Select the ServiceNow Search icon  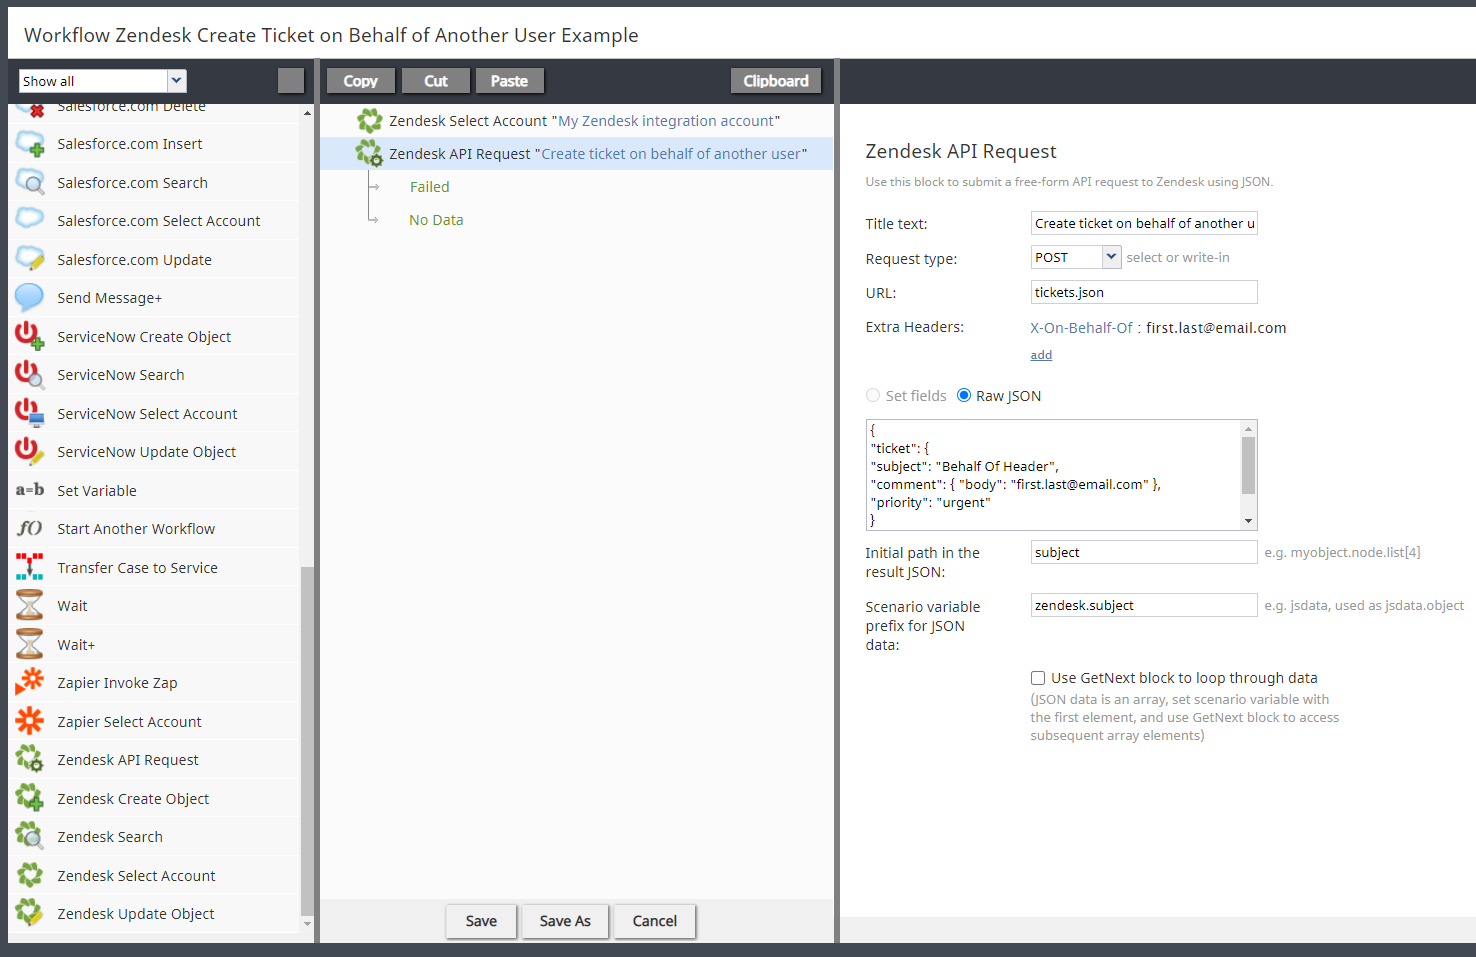coord(30,375)
